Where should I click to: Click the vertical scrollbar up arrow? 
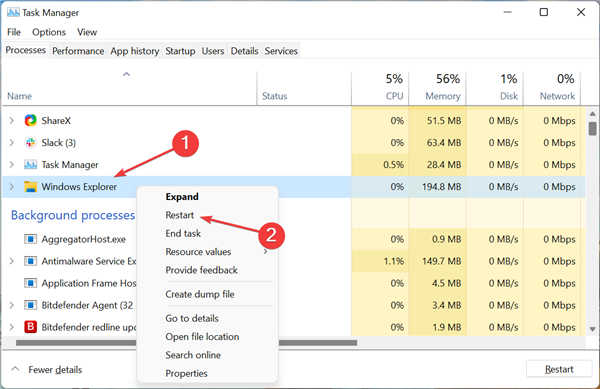[x=592, y=114]
